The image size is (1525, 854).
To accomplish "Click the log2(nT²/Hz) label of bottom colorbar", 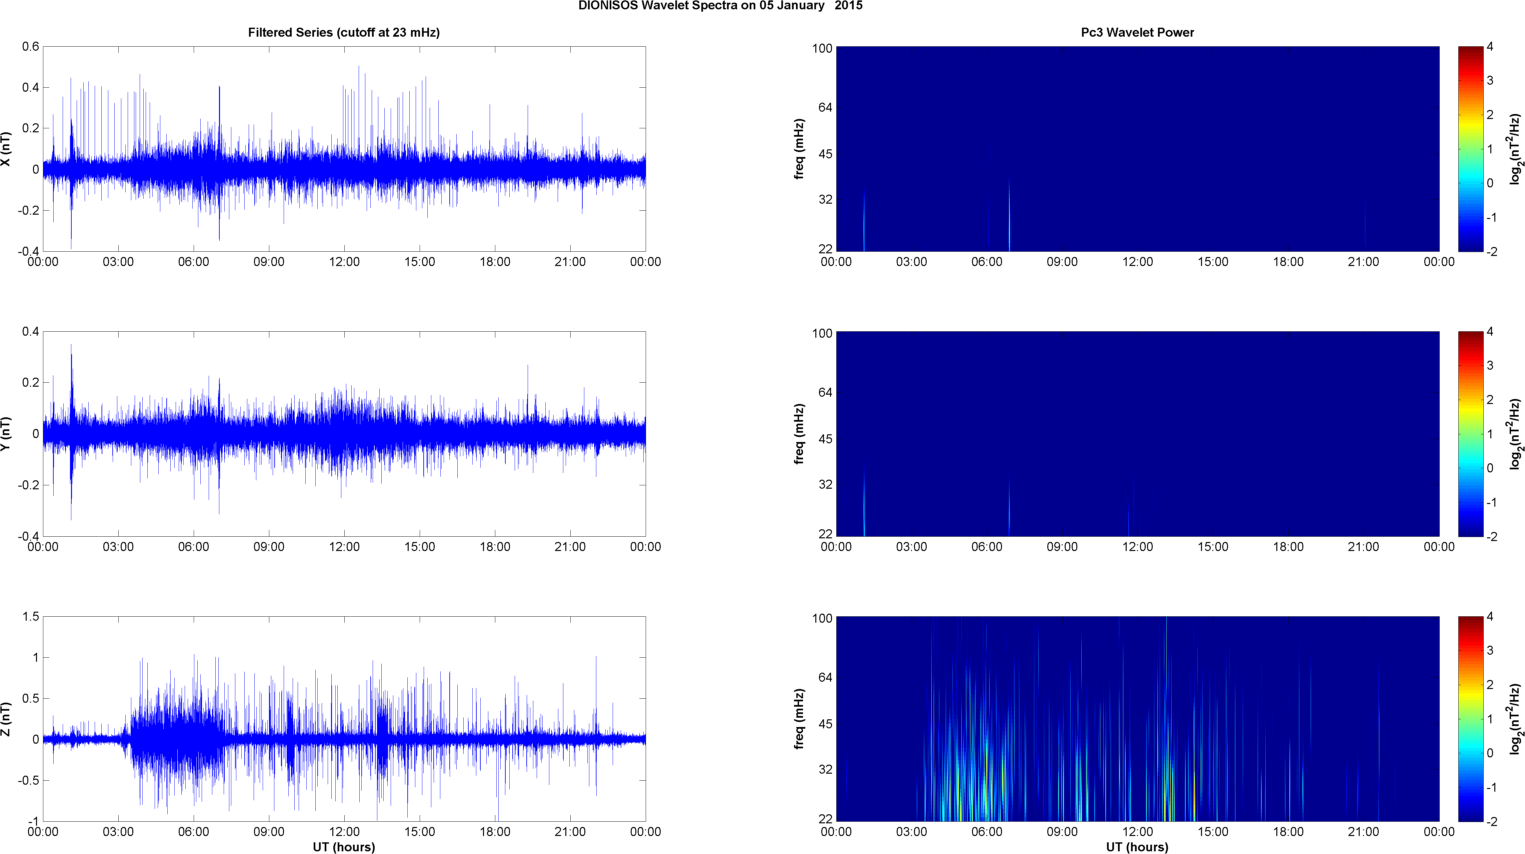I will pyautogui.click(x=1516, y=719).
